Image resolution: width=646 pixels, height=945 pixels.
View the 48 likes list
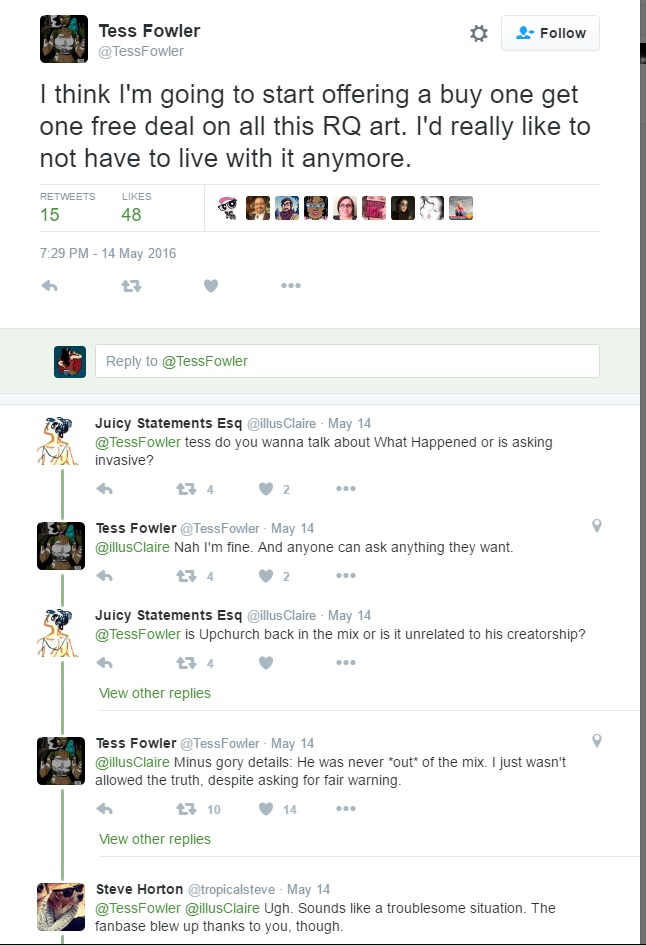tap(131, 214)
